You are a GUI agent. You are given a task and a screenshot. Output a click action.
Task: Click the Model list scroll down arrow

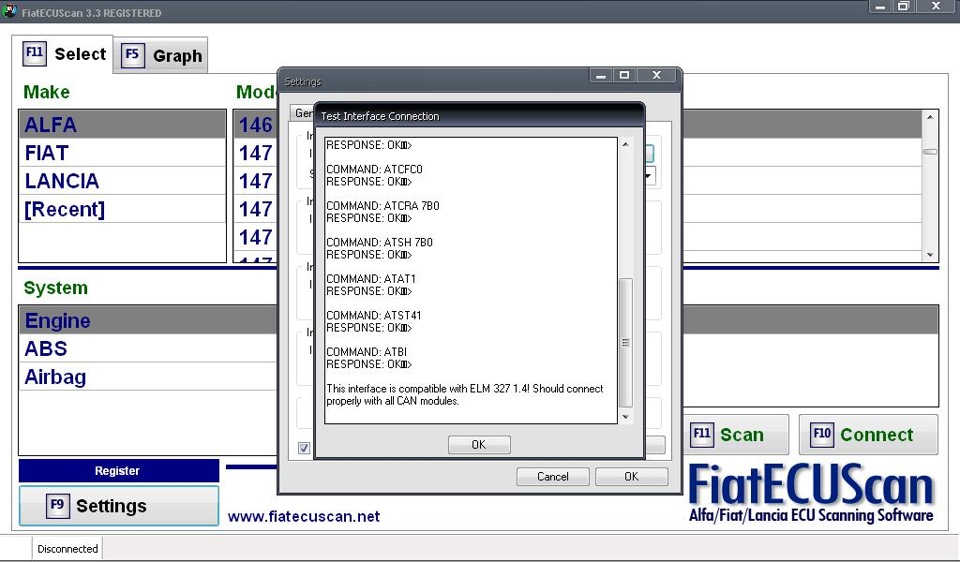click(930, 255)
